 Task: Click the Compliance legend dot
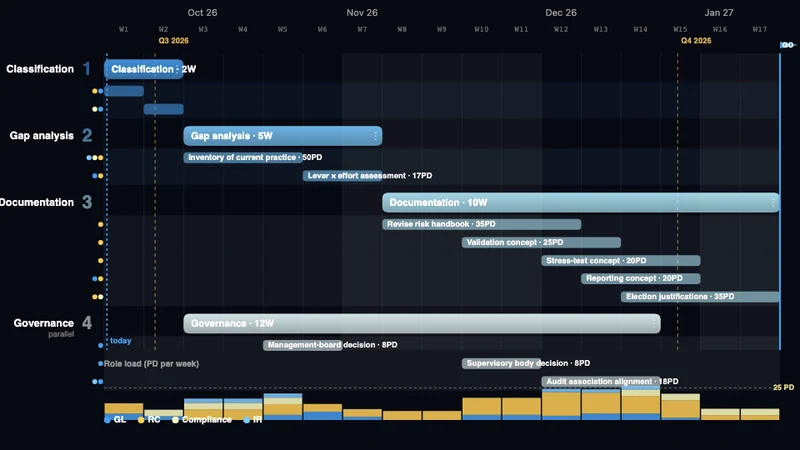(175, 420)
